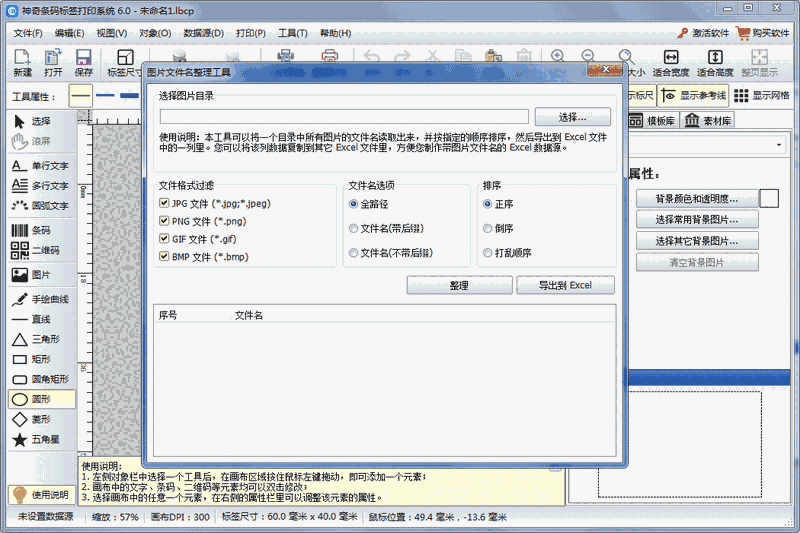Click the 打开 (Open) toolbar icon
800x533 pixels.
coord(53,63)
